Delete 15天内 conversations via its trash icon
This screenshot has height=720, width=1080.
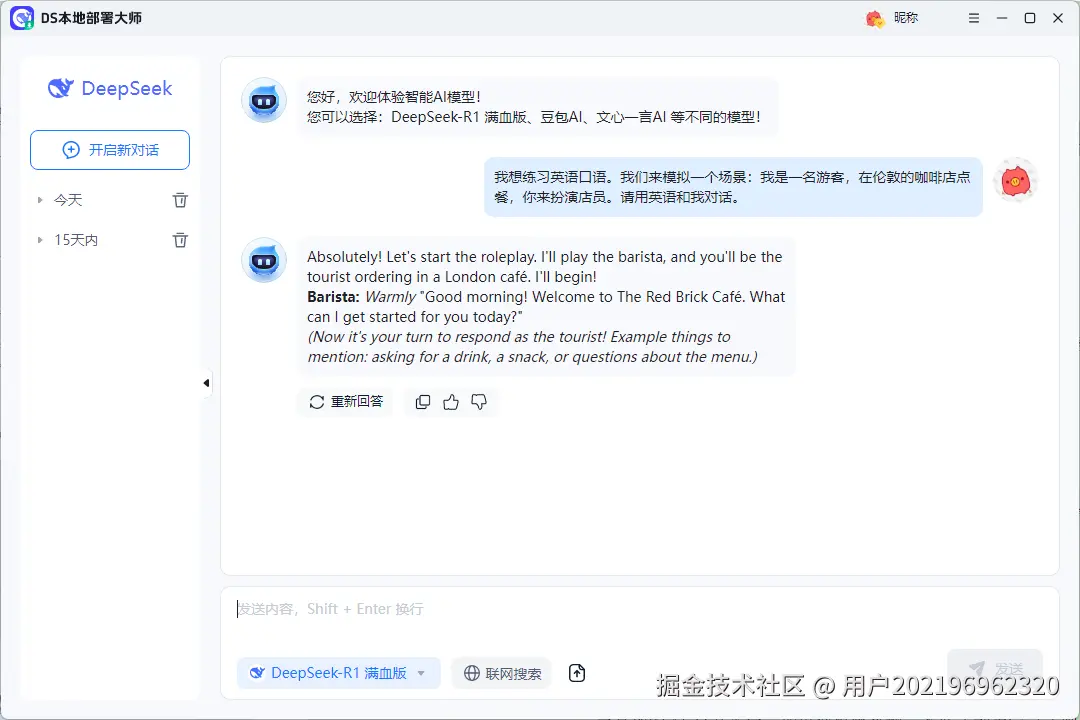pos(180,240)
